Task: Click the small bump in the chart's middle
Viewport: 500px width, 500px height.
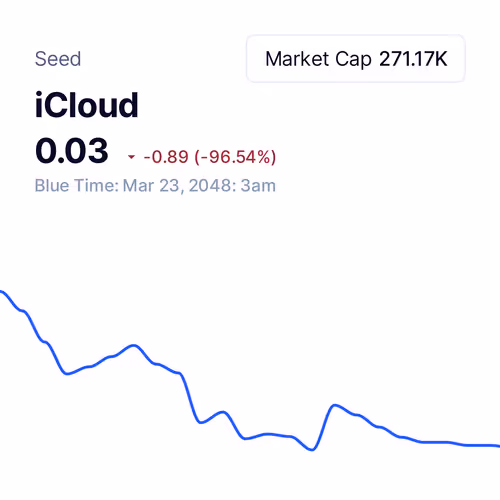Action: pyautogui.click(x=223, y=413)
